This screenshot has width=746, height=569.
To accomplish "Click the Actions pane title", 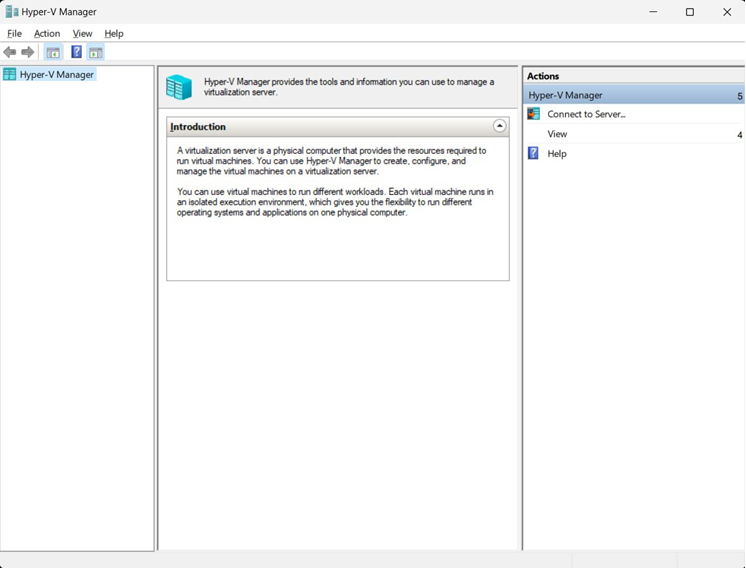I will [543, 76].
